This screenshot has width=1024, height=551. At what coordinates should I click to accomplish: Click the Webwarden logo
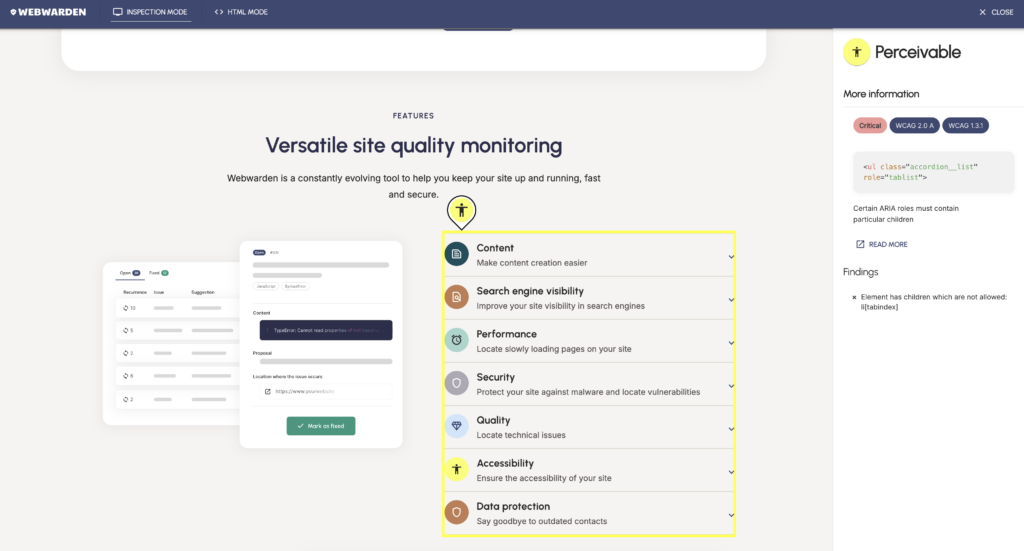tap(46, 12)
